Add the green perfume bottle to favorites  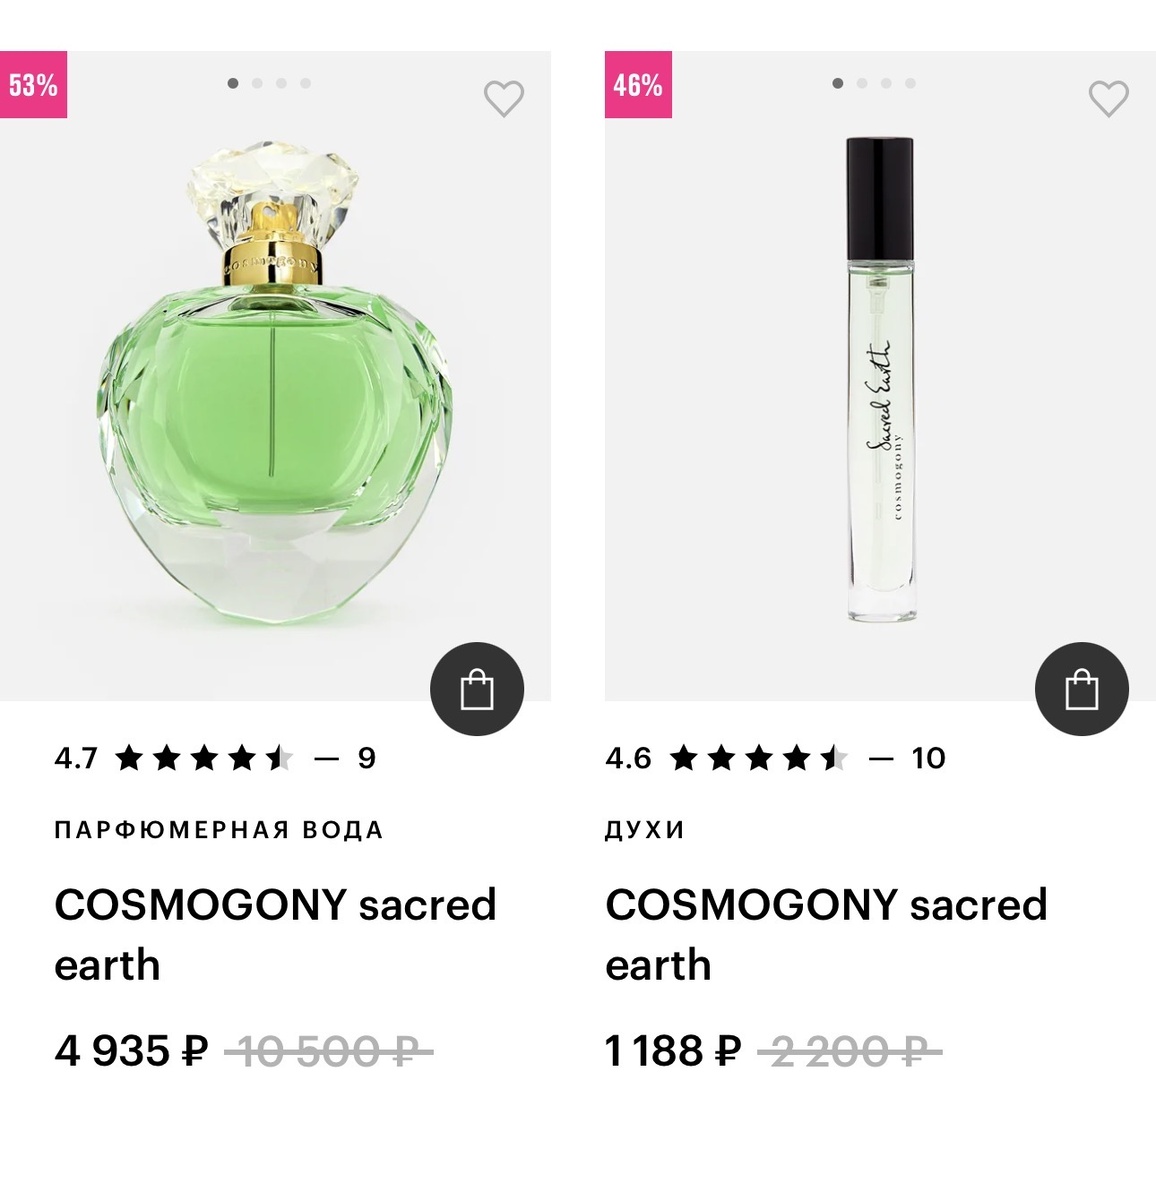pos(503,98)
